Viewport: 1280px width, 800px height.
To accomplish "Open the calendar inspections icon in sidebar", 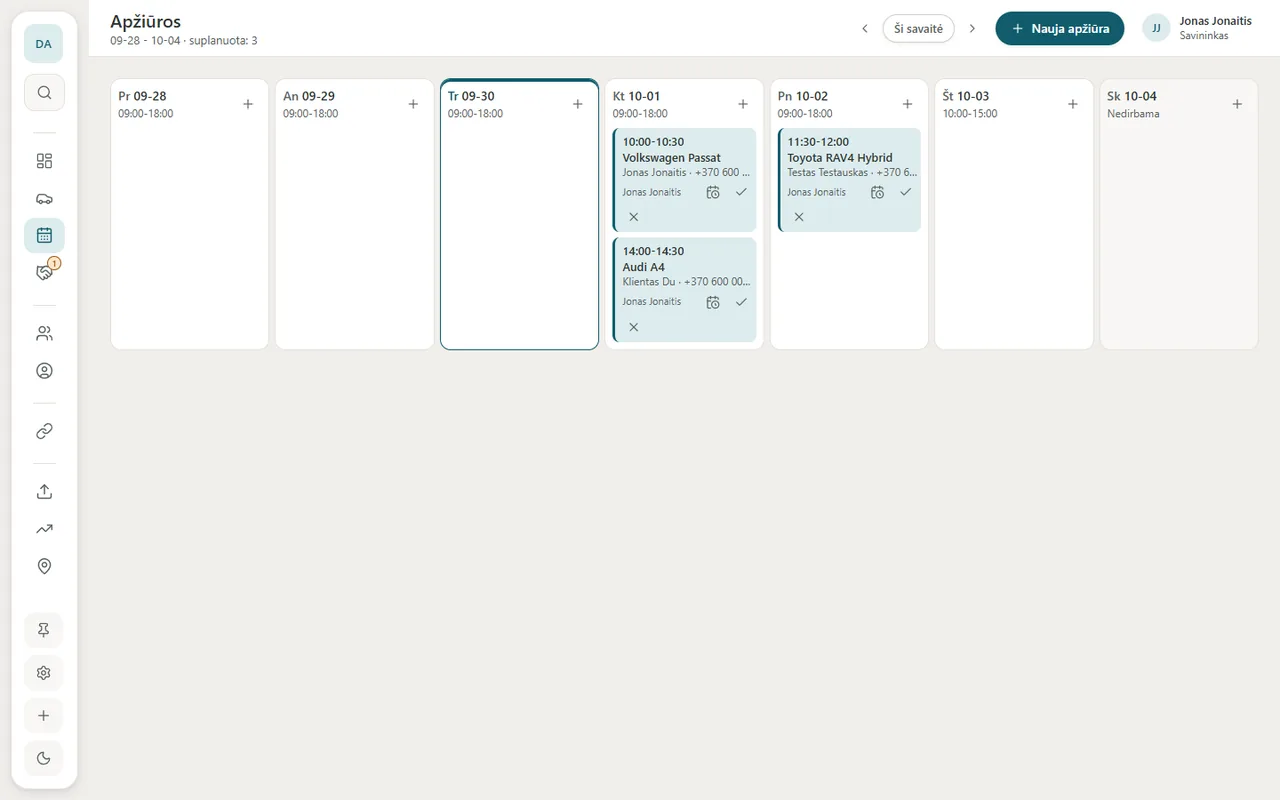I will [x=44, y=236].
